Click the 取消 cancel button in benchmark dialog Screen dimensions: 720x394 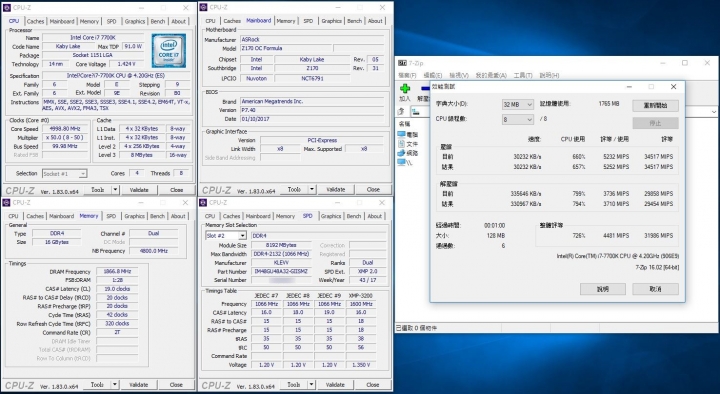pos(655,289)
